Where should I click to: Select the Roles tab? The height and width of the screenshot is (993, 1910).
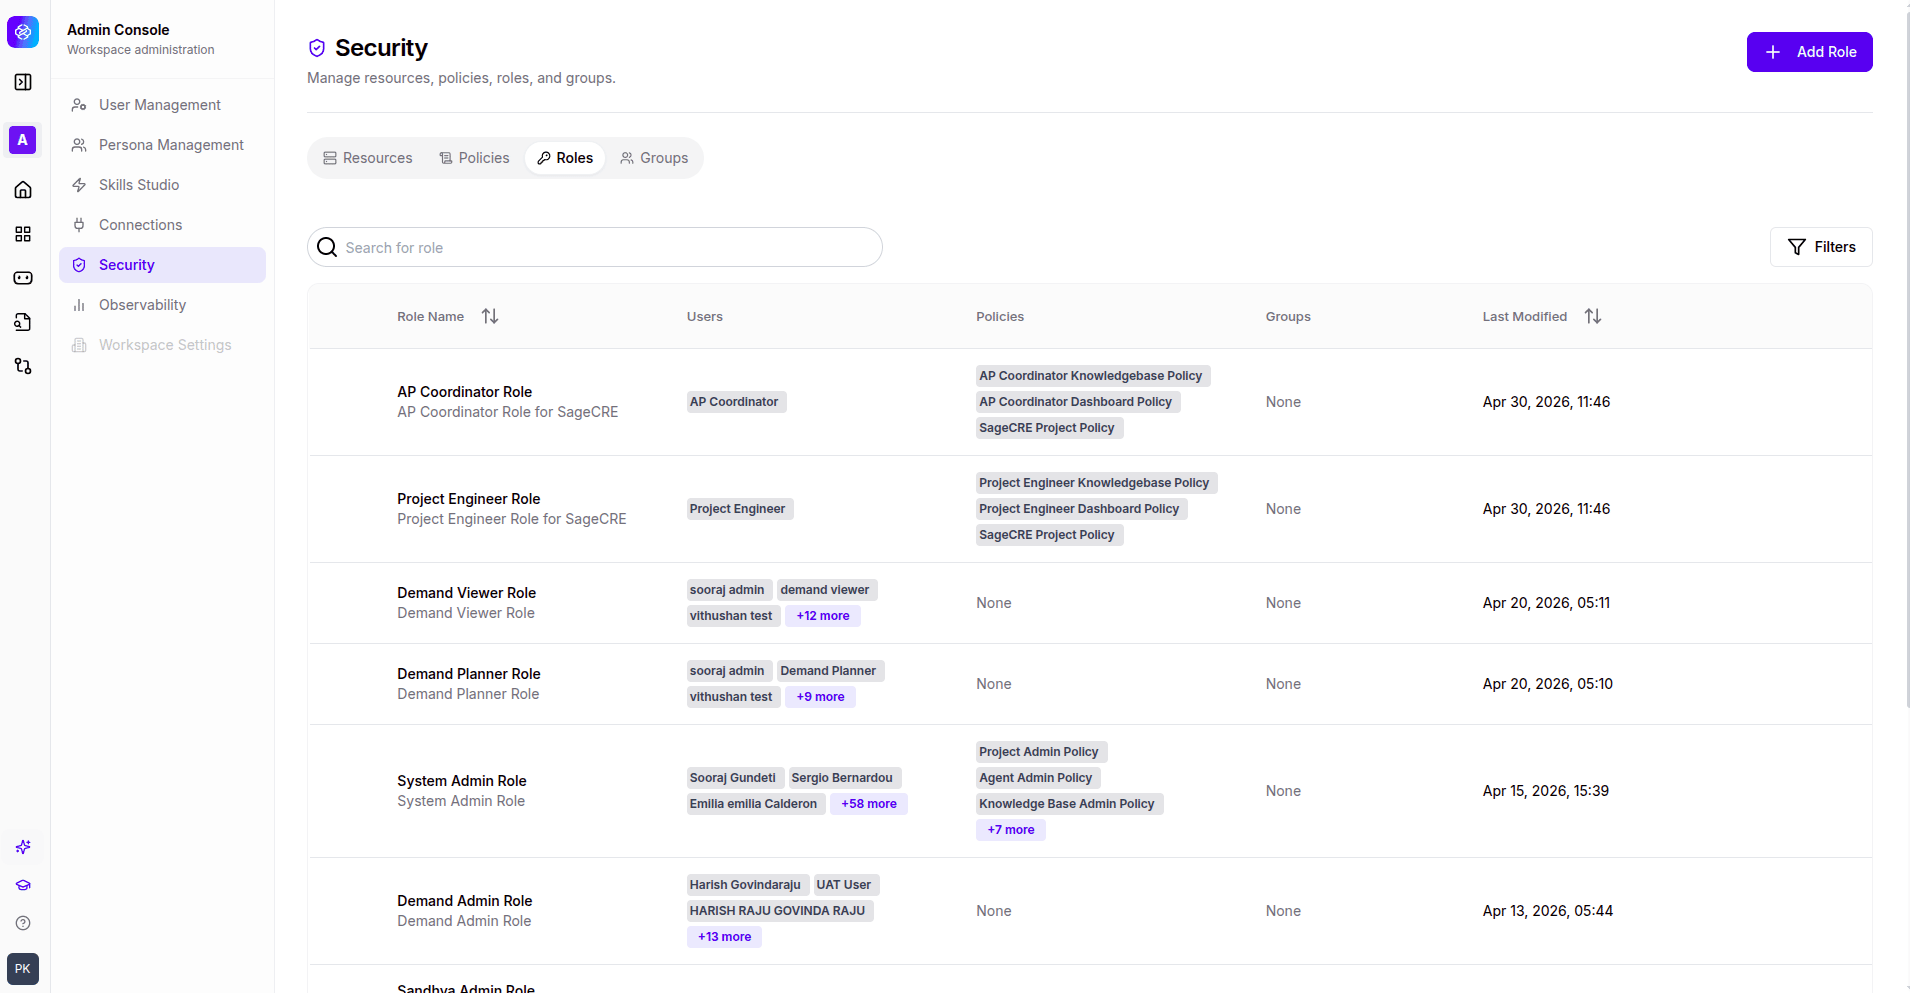pos(565,158)
